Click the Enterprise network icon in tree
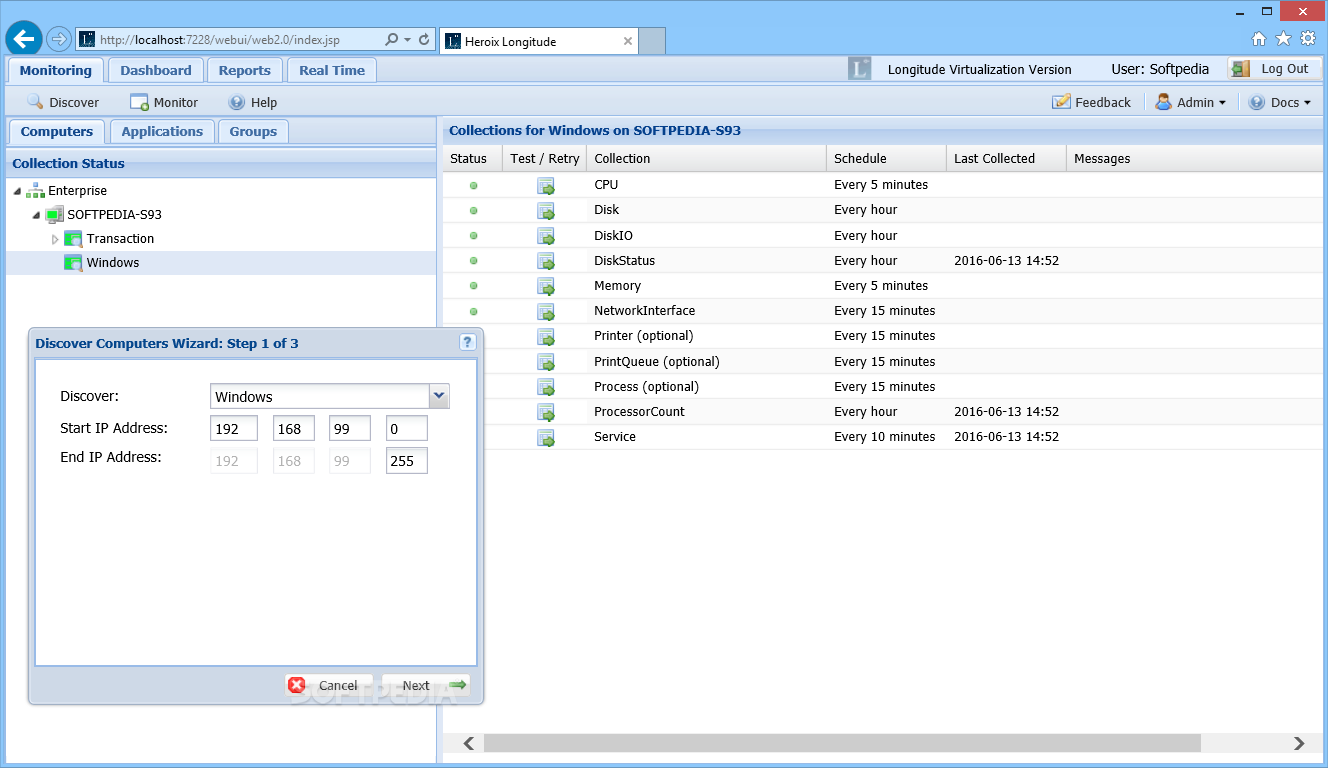Viewport: 1328px width, 768px height. [36, 190]
